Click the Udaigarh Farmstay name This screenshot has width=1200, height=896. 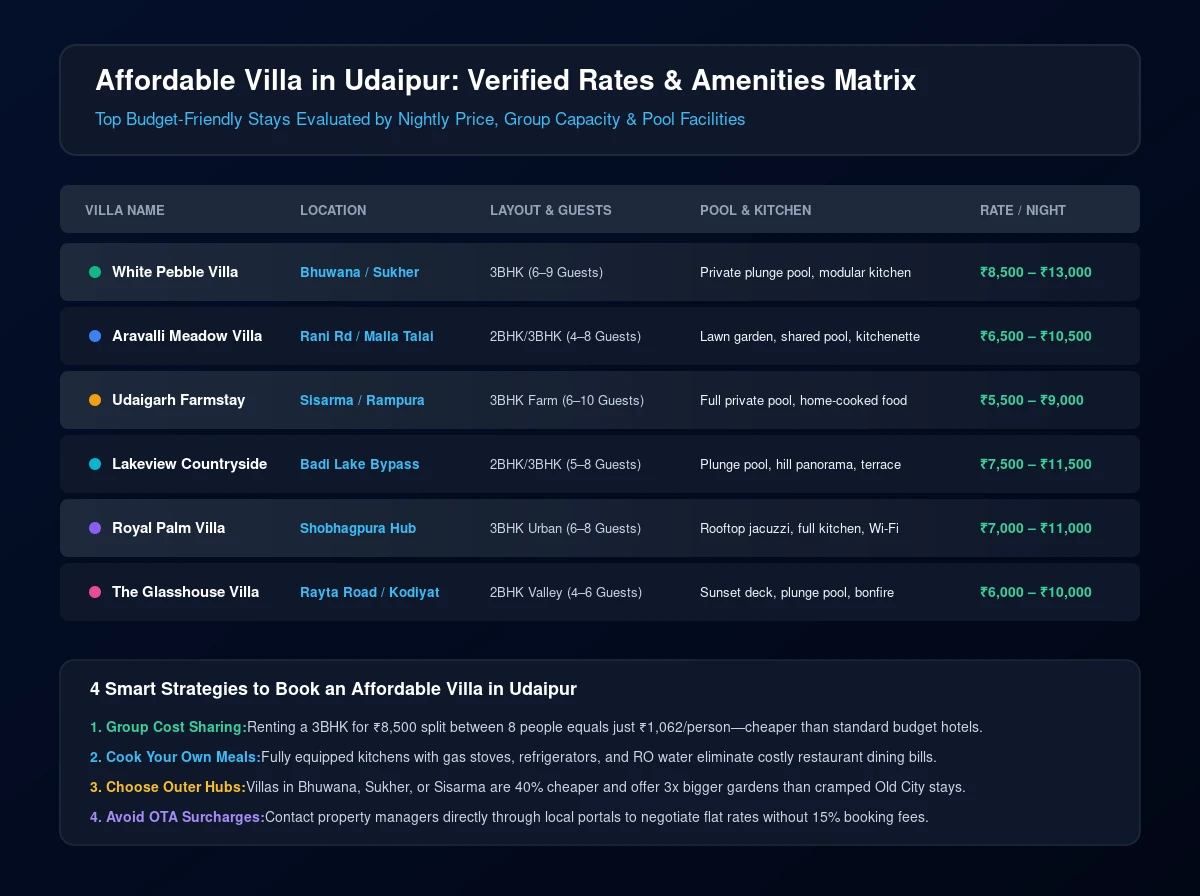[x=178, y=400]
